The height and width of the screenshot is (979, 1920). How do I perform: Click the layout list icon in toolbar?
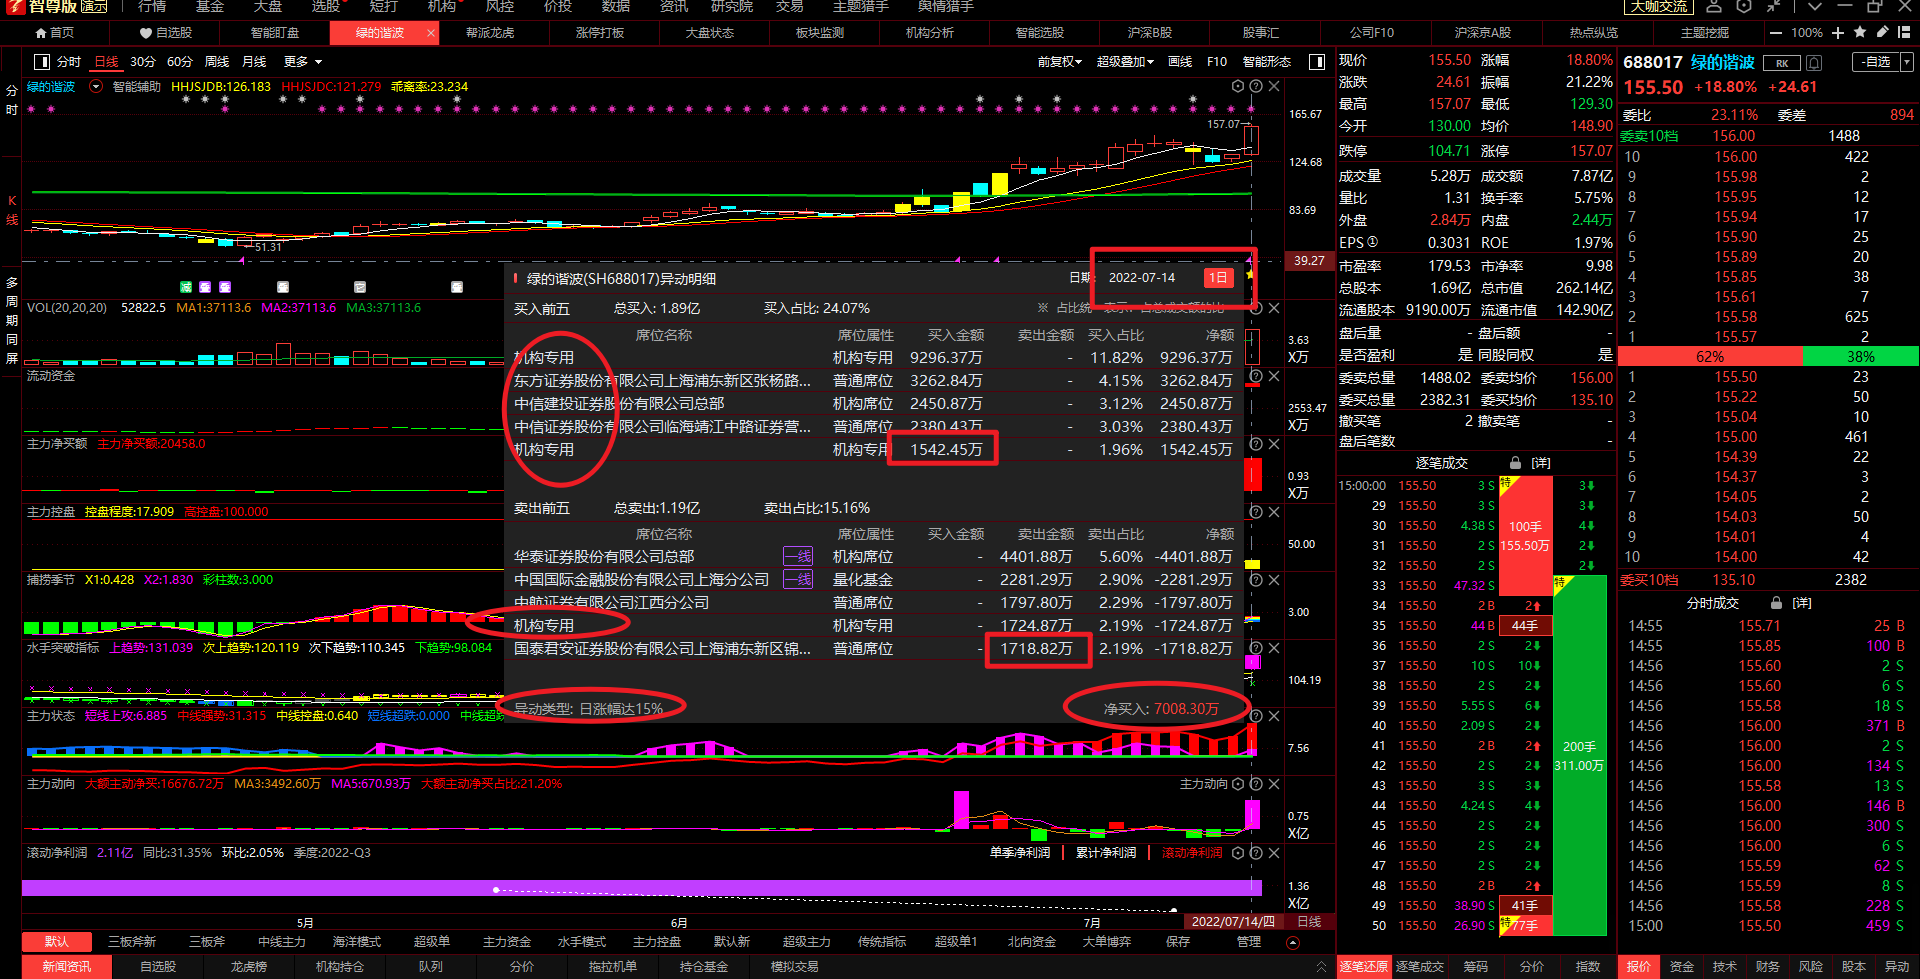1903,33
